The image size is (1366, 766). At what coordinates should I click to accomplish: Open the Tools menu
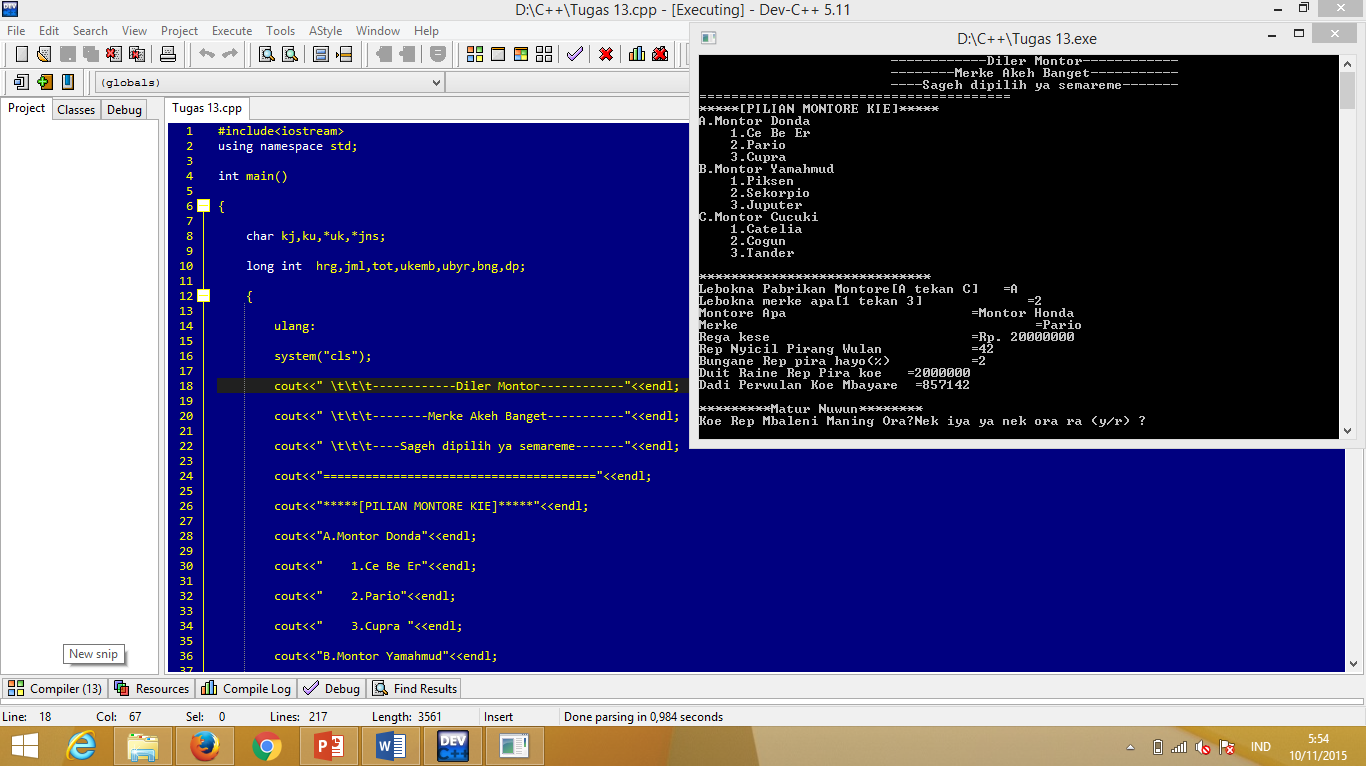click(x=281, y=31)
